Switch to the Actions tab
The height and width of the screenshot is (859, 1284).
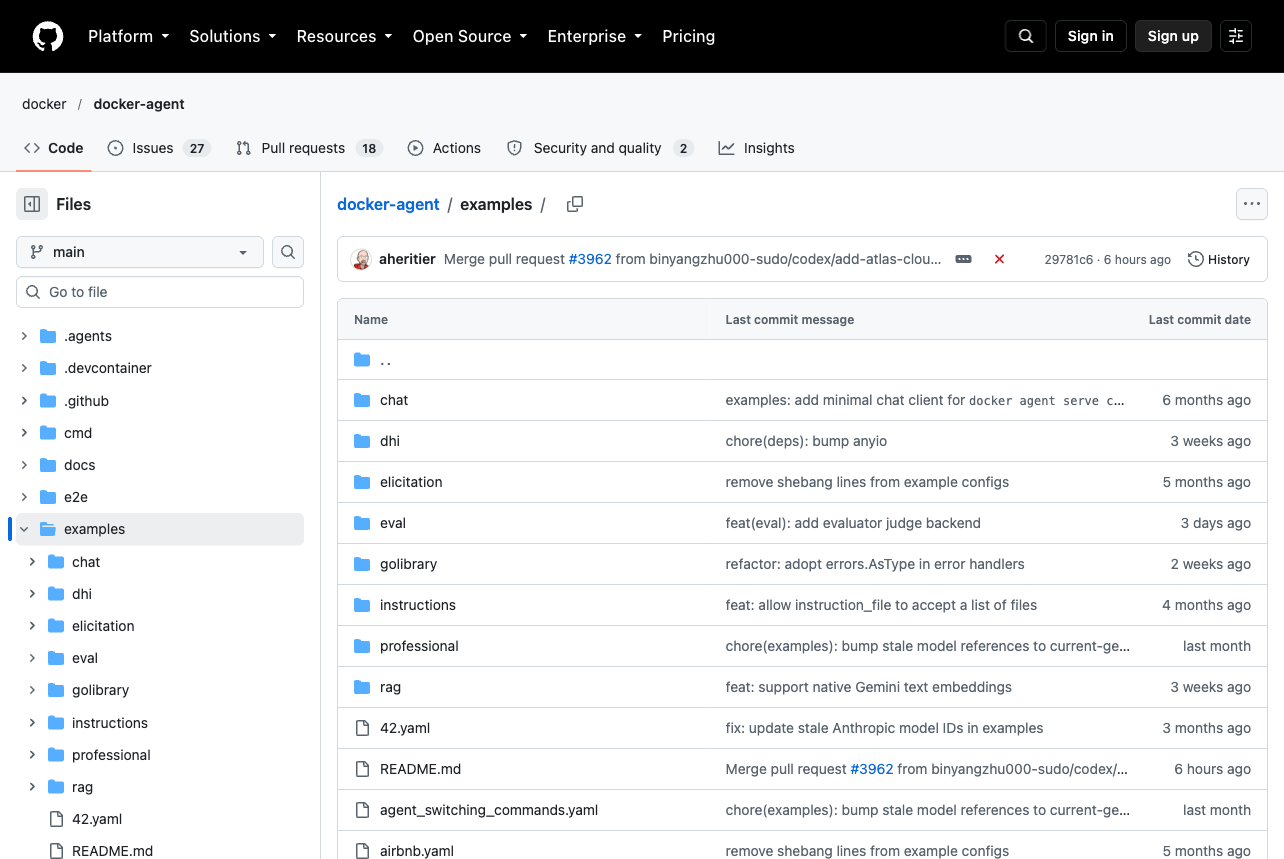pyautogui.click(x=445, y=148)
